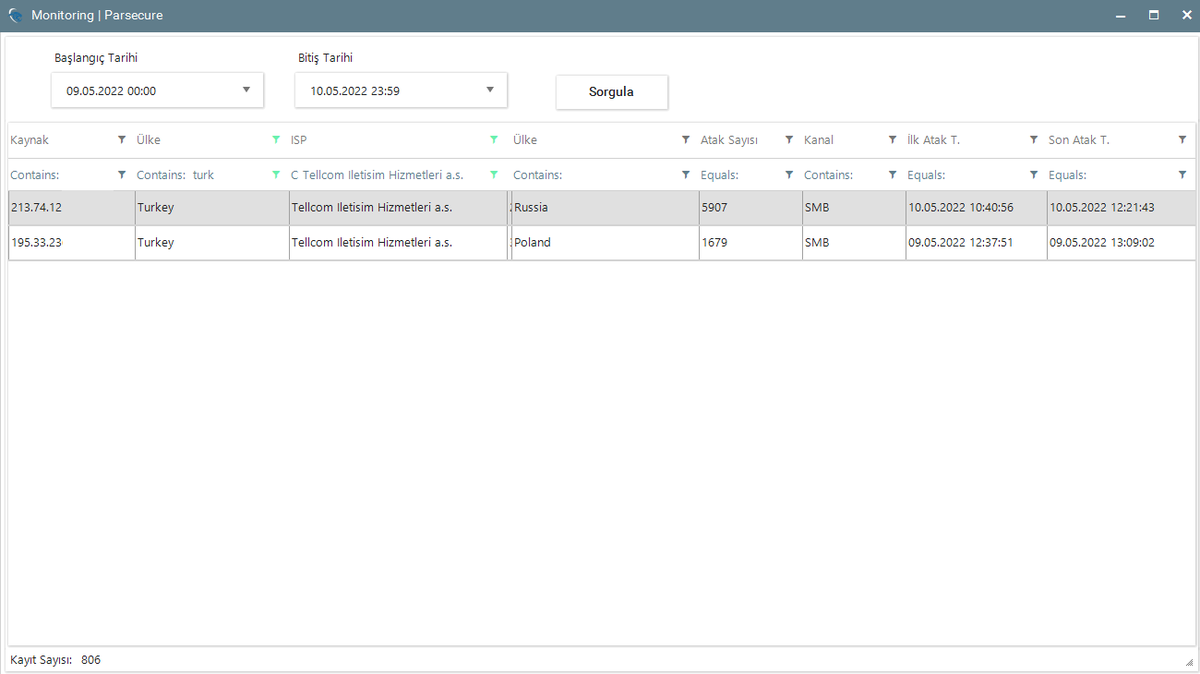Open the Kanal column header filter funnel
Viewport: 1200px width, 674px height.
893,140
